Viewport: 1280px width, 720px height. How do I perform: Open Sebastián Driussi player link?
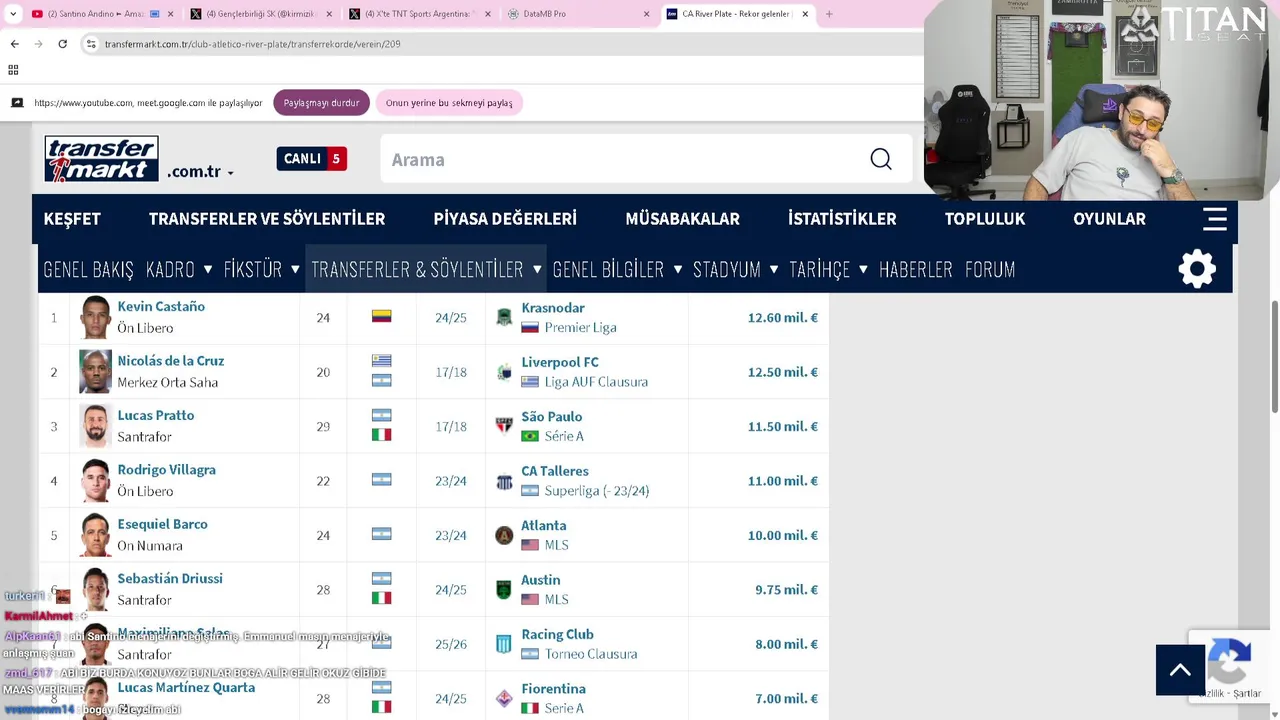click(x=170, y=579)
